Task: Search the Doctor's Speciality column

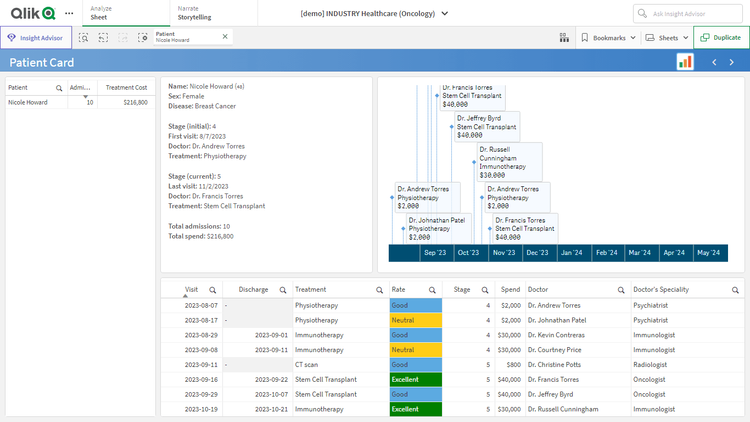Action: click(735, 289)
